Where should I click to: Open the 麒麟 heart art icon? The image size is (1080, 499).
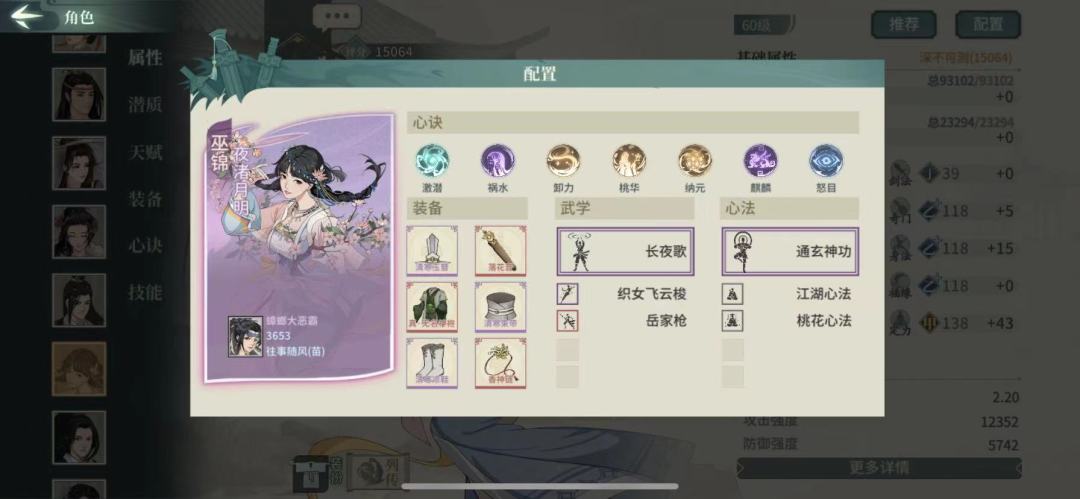pyautogui.click(x=760, y=161)
